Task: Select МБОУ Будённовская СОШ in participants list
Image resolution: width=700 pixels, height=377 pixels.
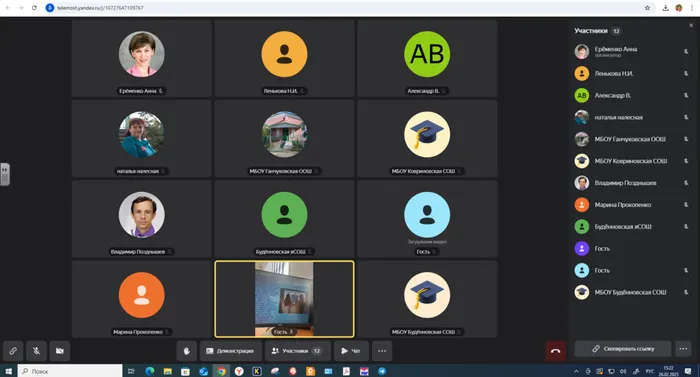Action: pos(631,293)
